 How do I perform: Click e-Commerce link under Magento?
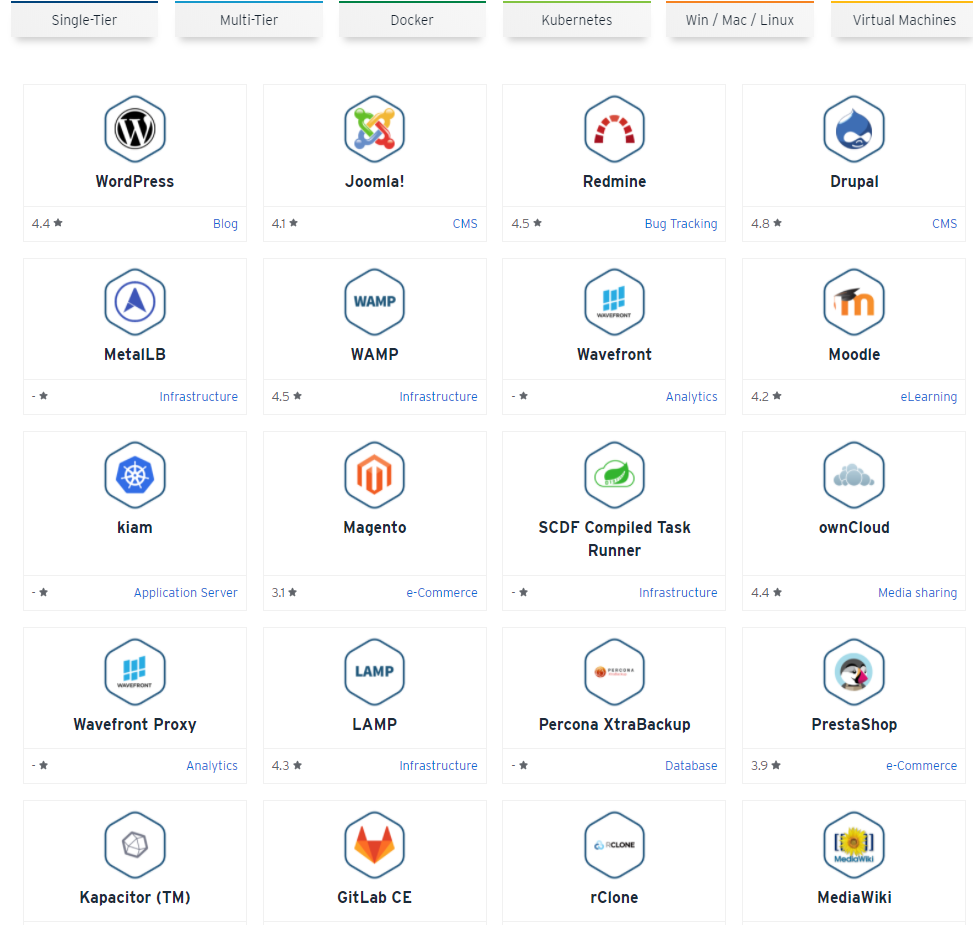(442, 592)
